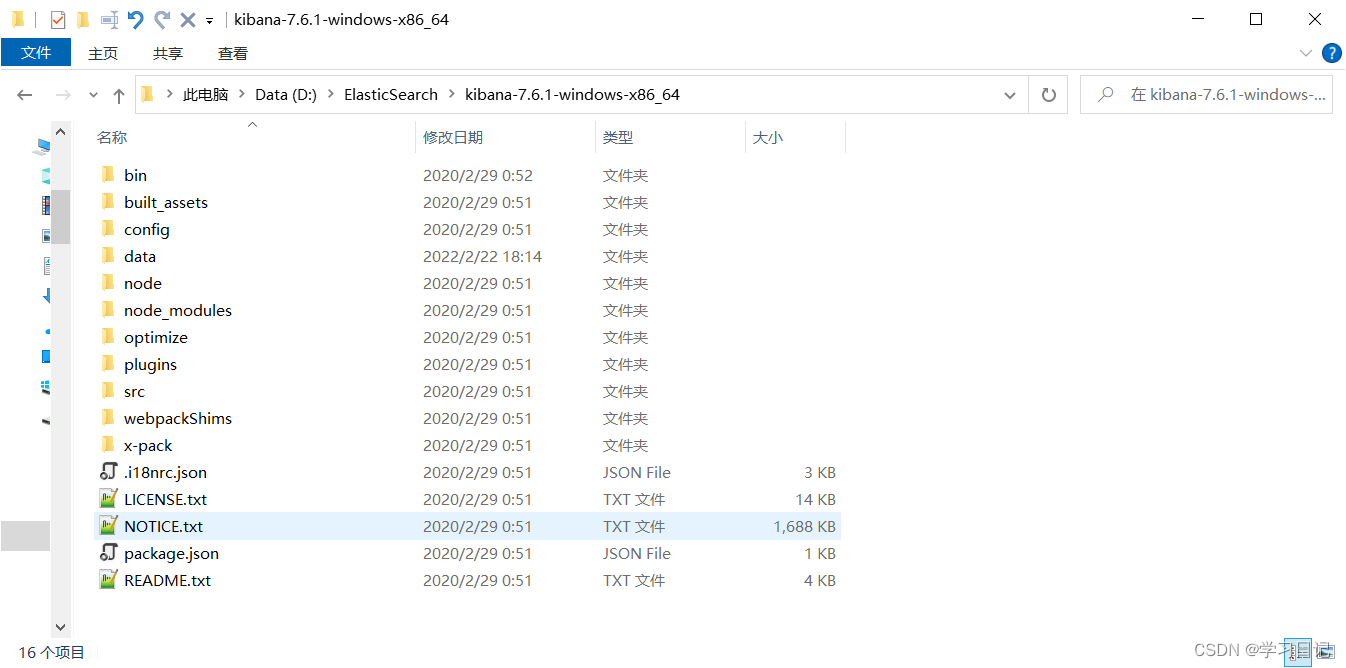Select the README.txt file name
The height and width of the screenshot is (668, 1346).
(x=167, y=580)
